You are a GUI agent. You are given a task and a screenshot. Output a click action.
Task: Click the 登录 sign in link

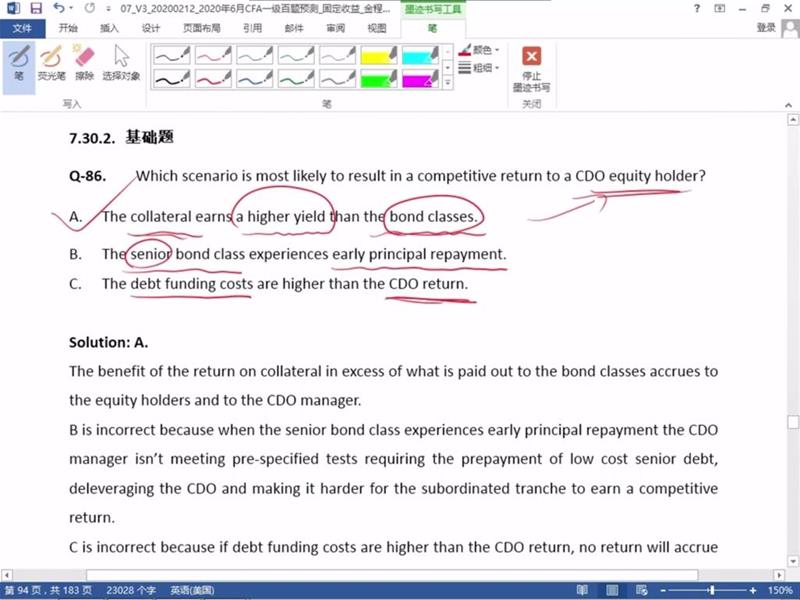pos(765,28)
